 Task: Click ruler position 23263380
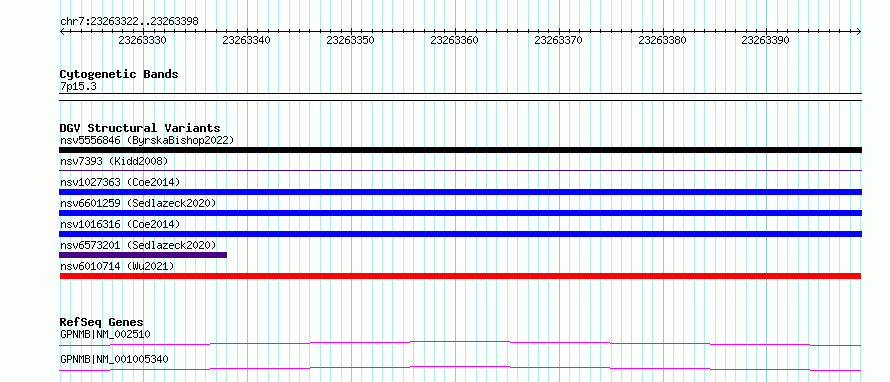pyautogui.click(x=662, y=41)
